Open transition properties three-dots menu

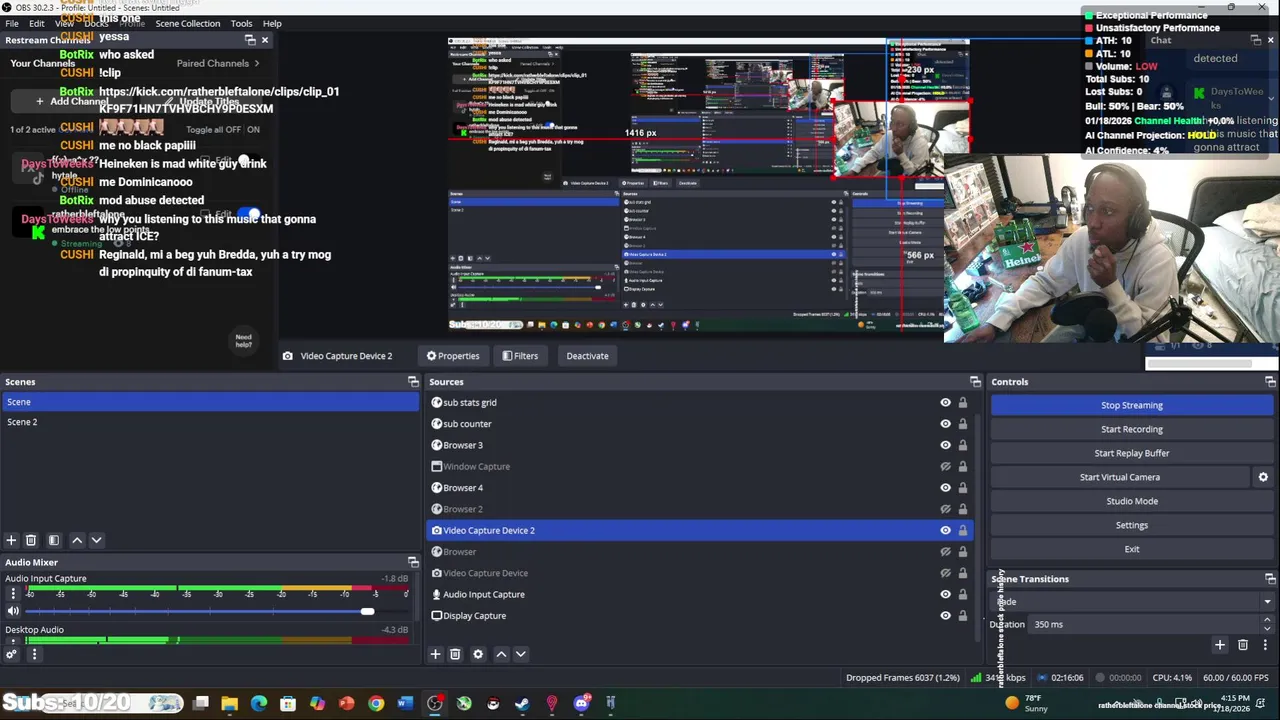[1265, 645]
